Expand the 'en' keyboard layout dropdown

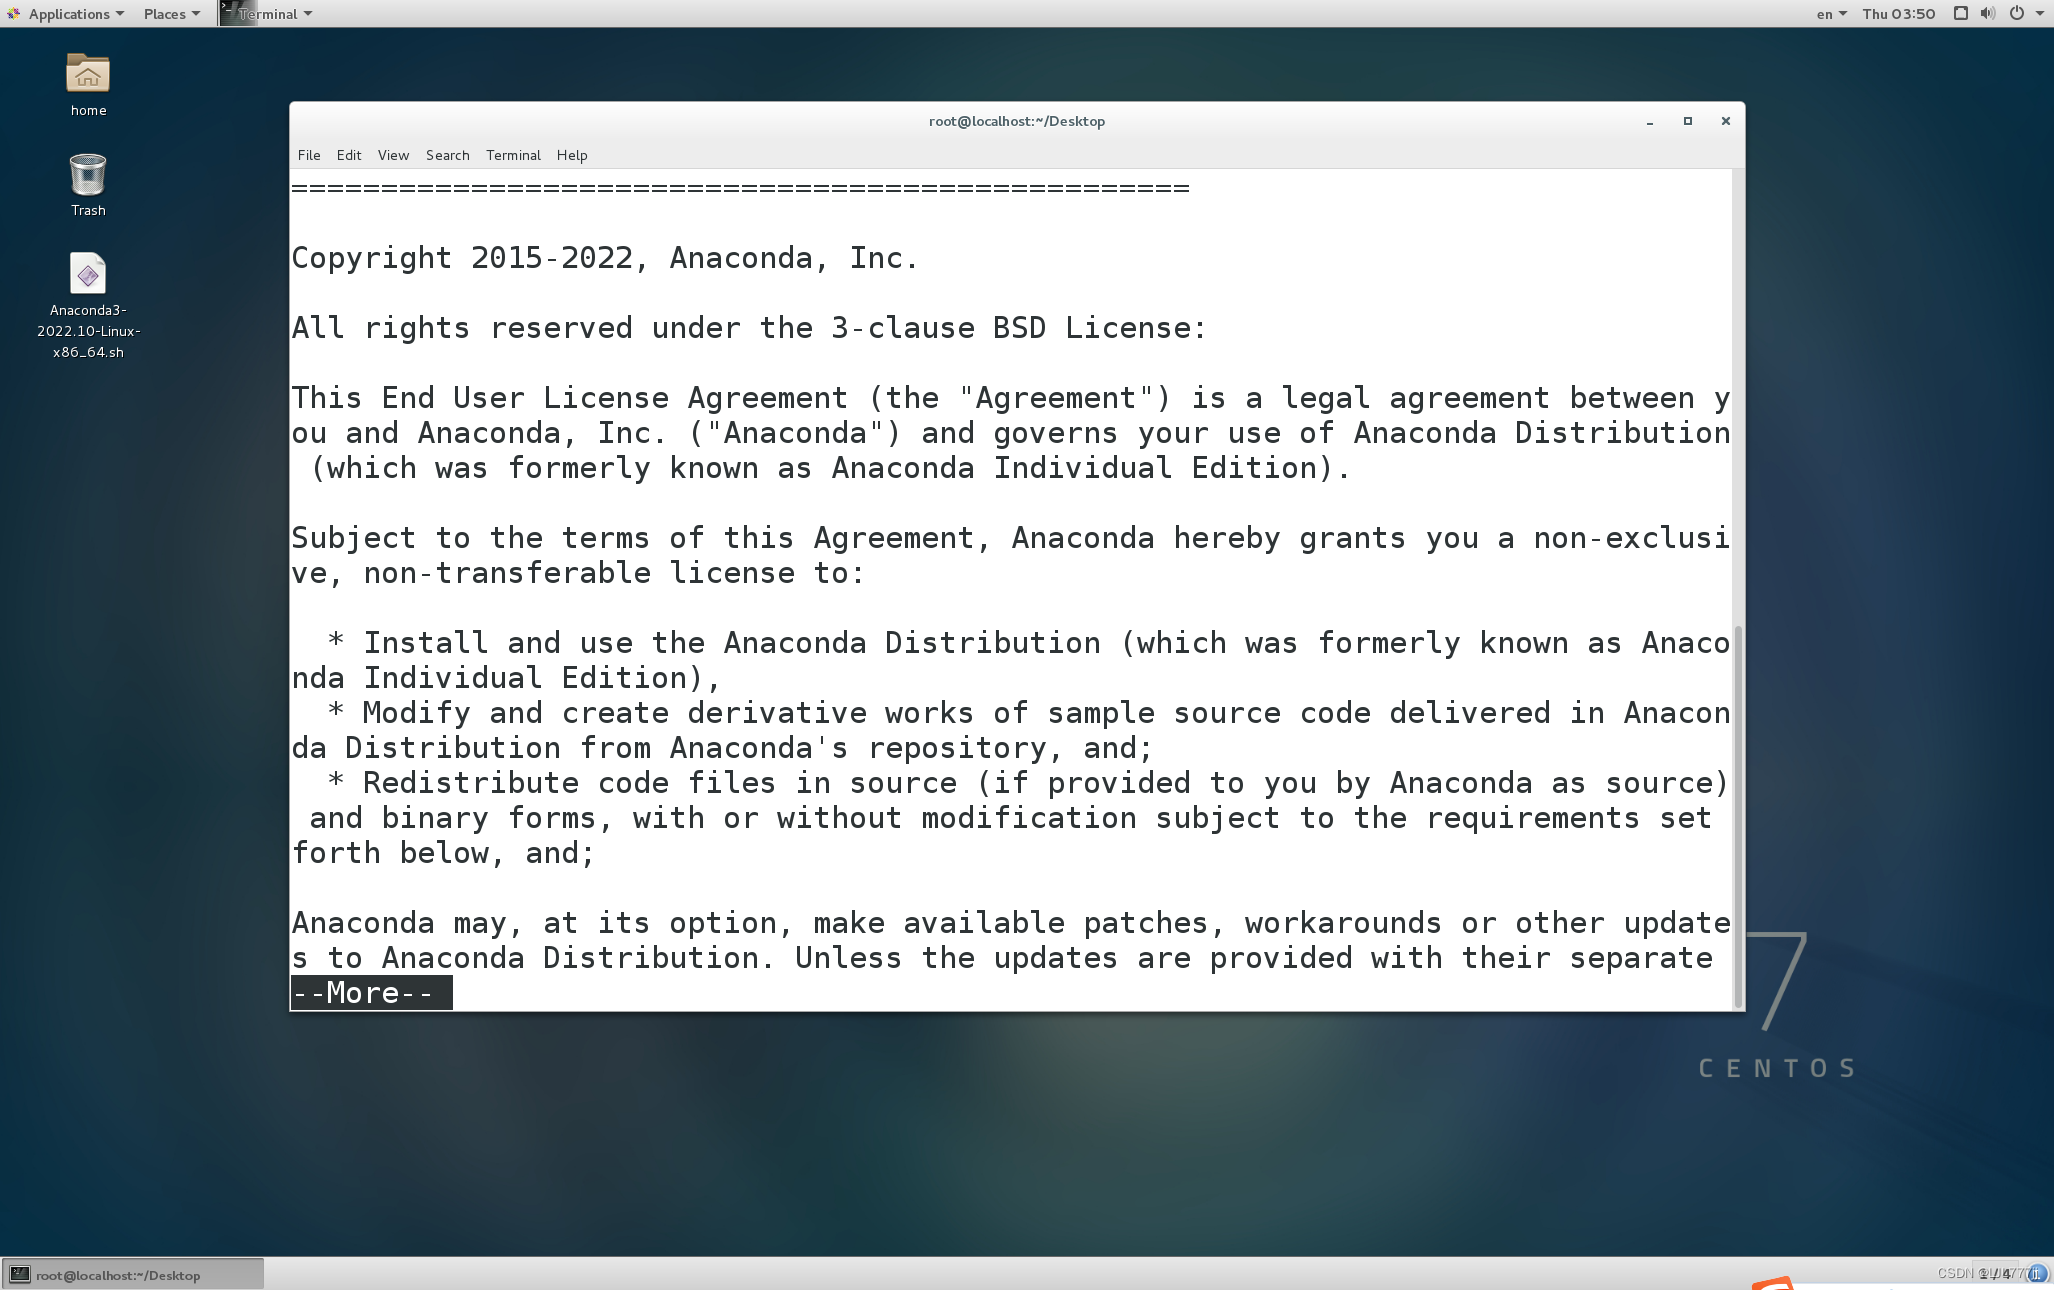(x=1829, y=13)
